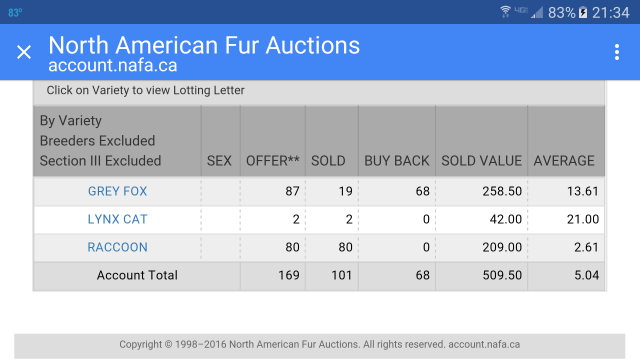Screen dimensions: 640x360
Task: Tap the battery status icon
Action: click(x=583, y=13)
